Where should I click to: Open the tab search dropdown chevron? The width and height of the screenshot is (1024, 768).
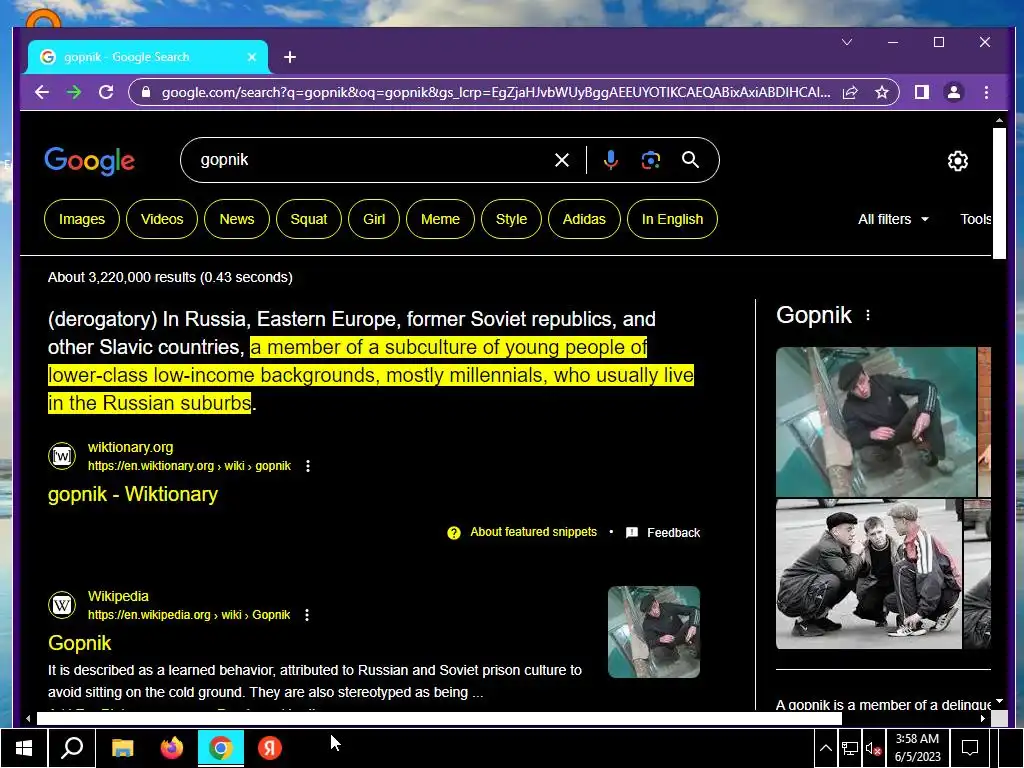point(847,42)
